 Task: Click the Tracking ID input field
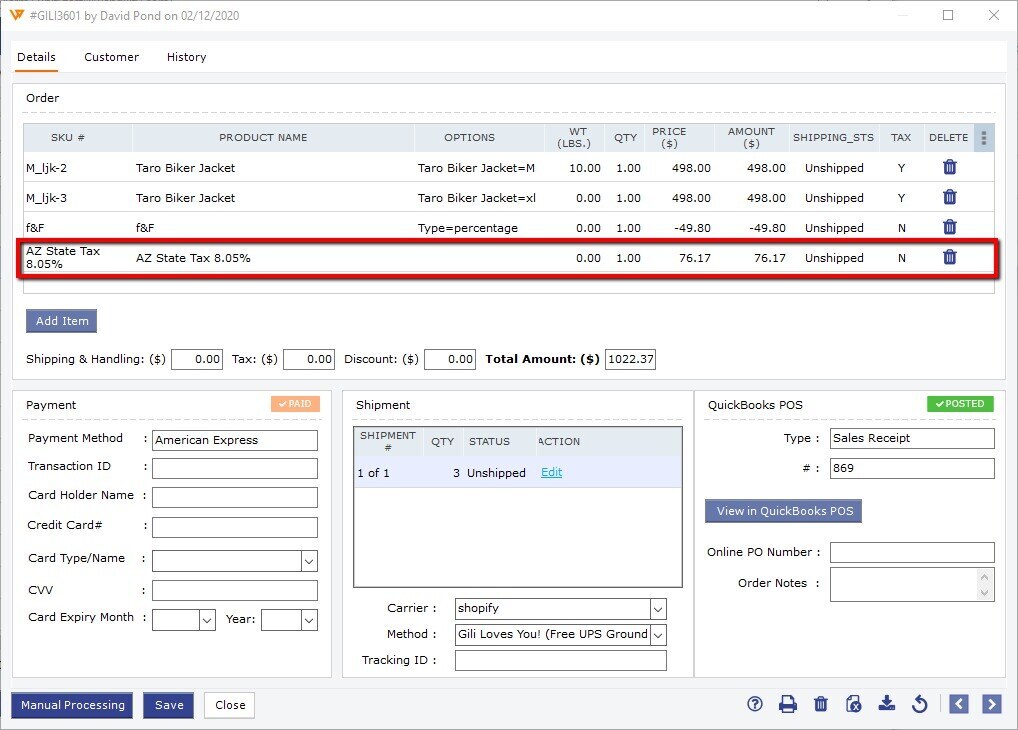560,660
